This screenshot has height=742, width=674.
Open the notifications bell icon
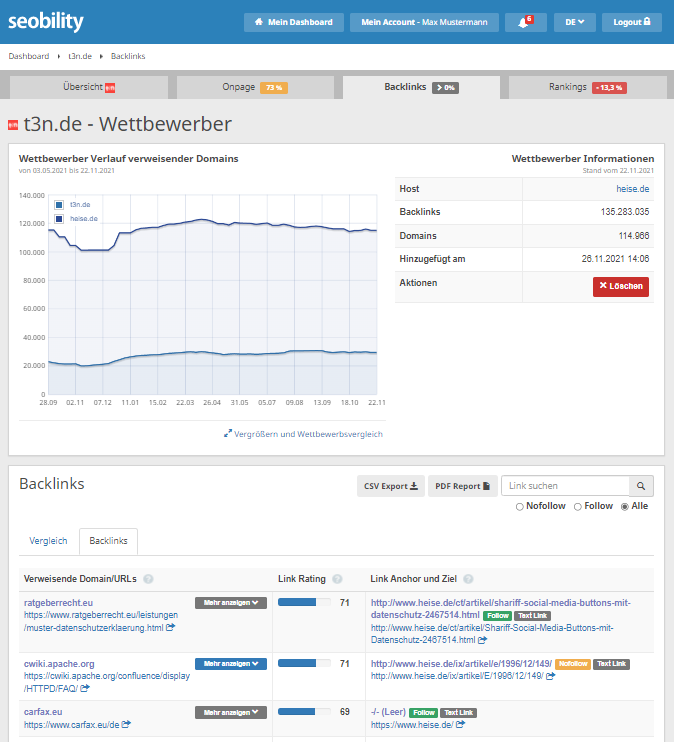point(525,22)
